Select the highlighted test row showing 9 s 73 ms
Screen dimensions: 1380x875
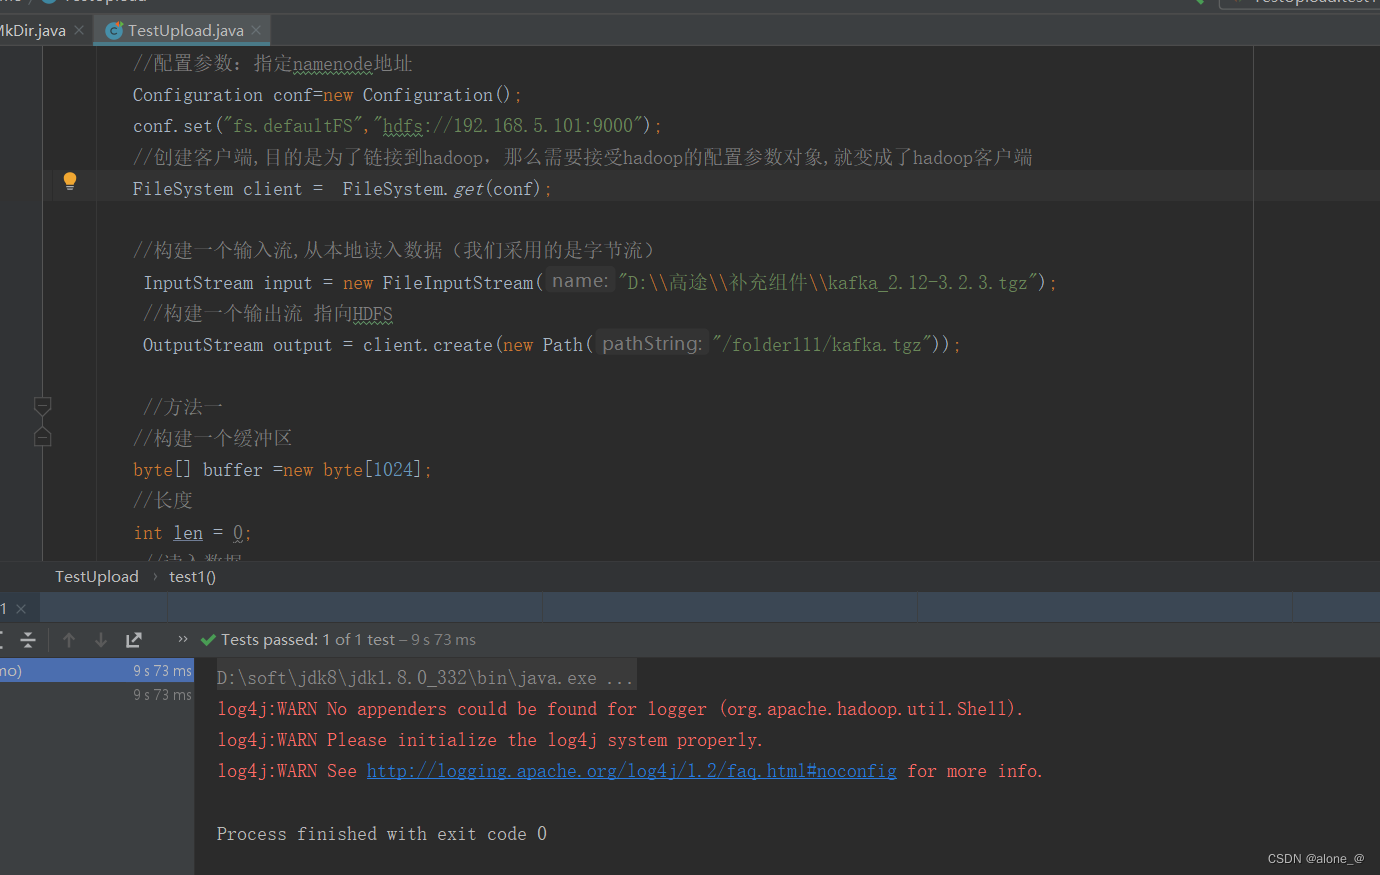[x=97, y=670]
